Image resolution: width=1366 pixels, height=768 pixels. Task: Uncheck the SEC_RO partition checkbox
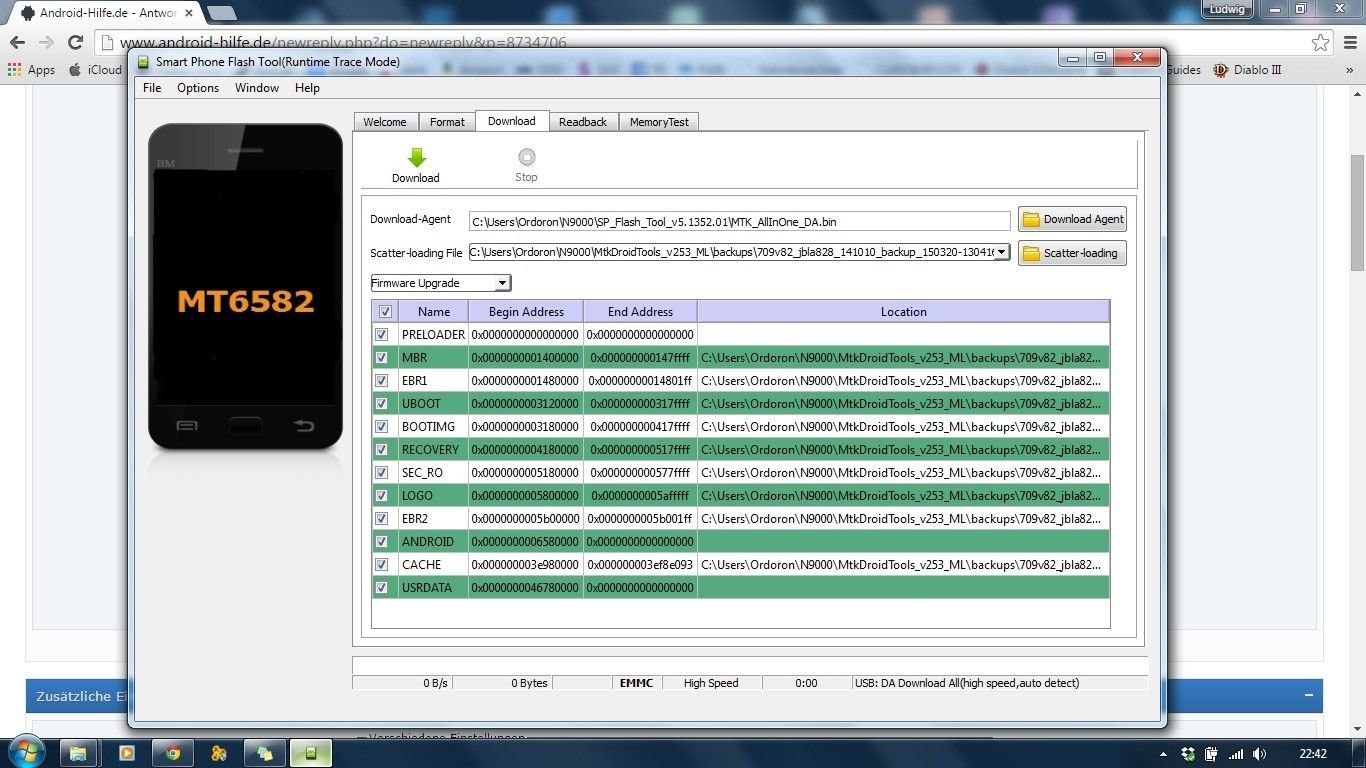(x=381, y=473)
